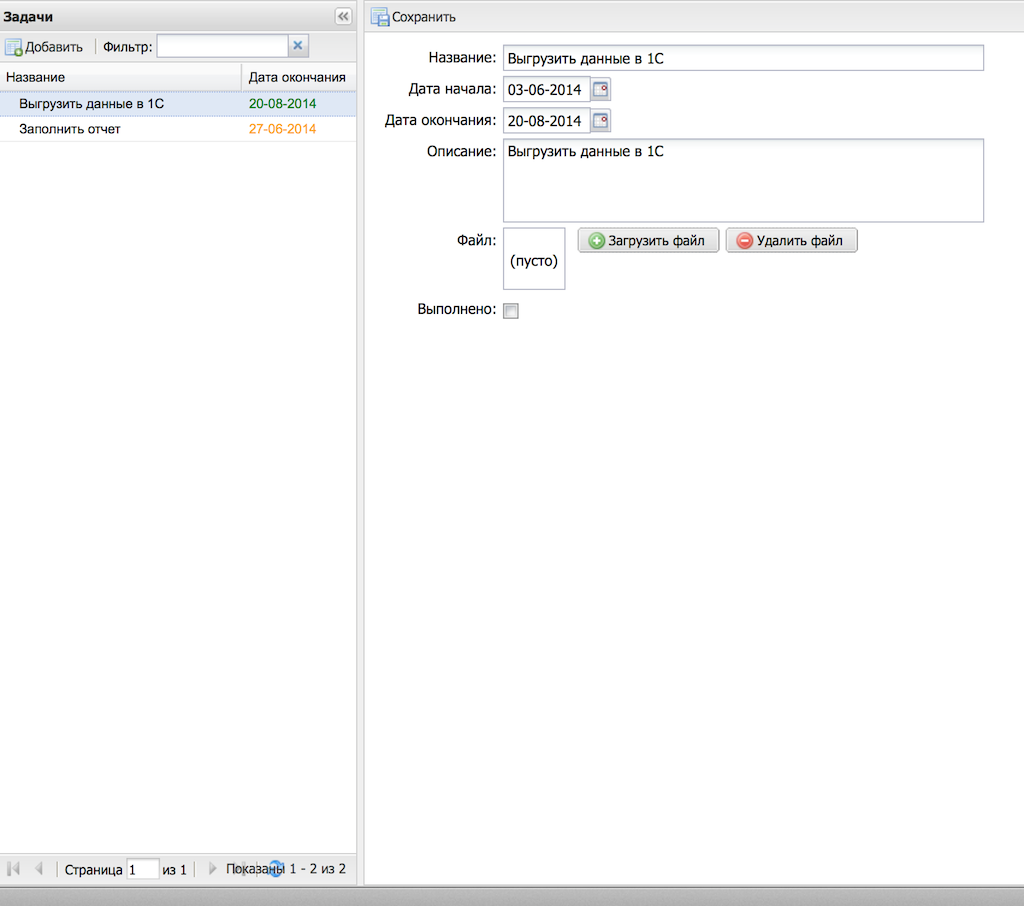
Task: Select the Выгрузить данные в 1С row
Action: coord(178,104)
